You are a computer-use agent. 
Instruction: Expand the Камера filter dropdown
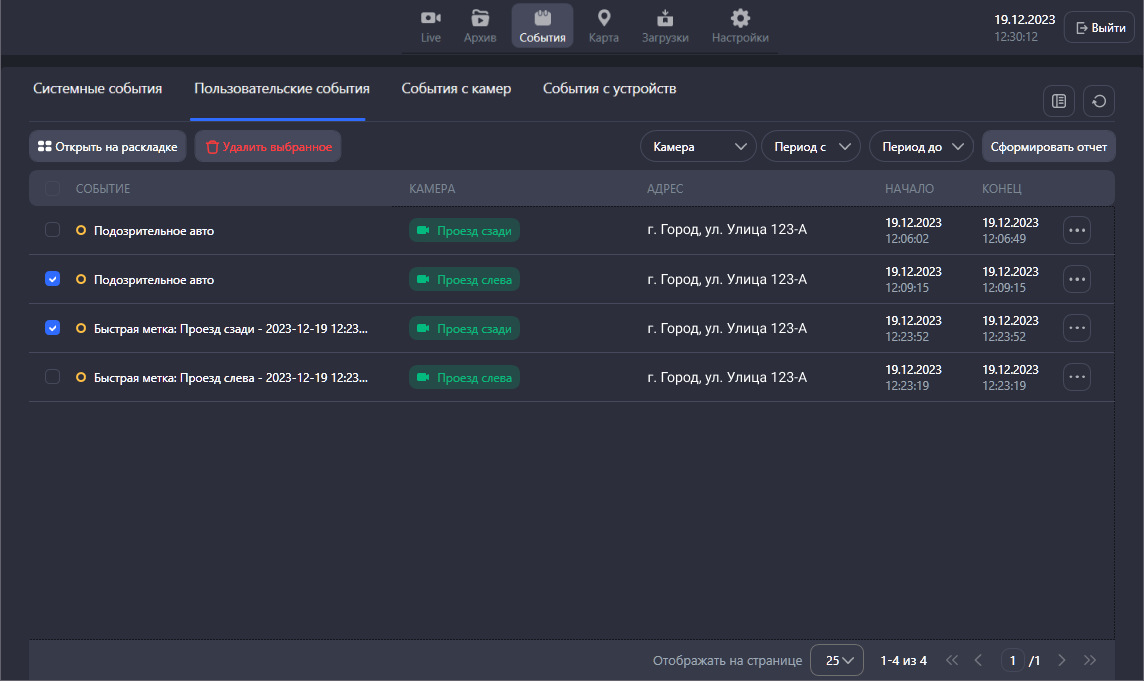[698, 147]
